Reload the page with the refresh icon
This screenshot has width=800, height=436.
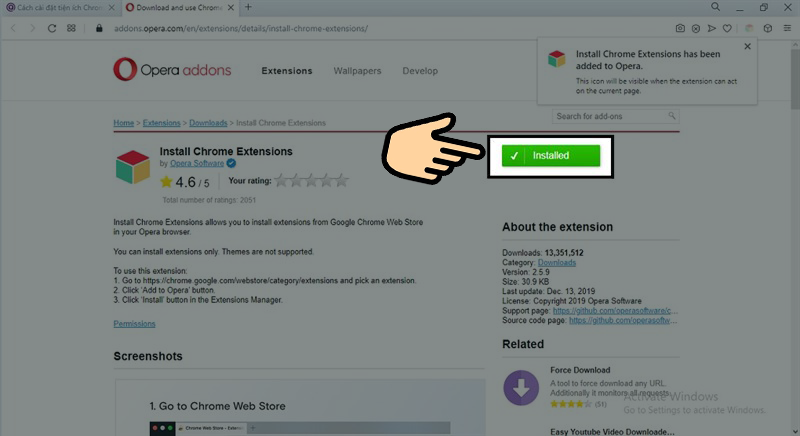click(52, 29)
